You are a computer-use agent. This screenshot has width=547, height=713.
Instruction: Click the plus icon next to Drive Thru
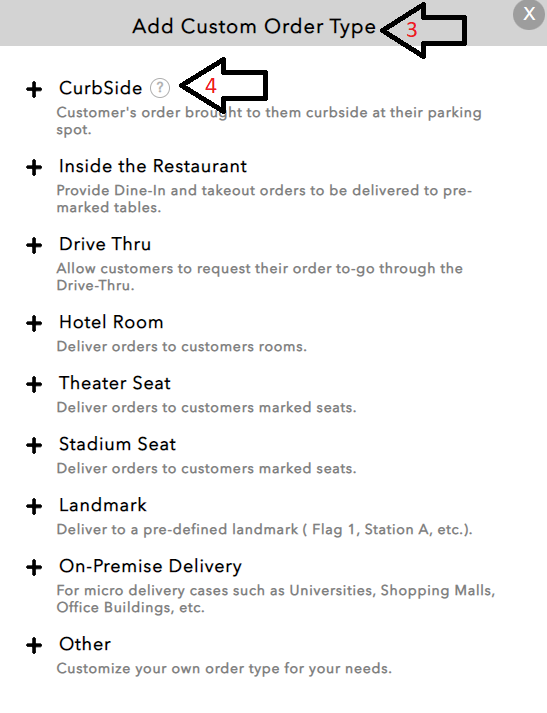(34, 246)
